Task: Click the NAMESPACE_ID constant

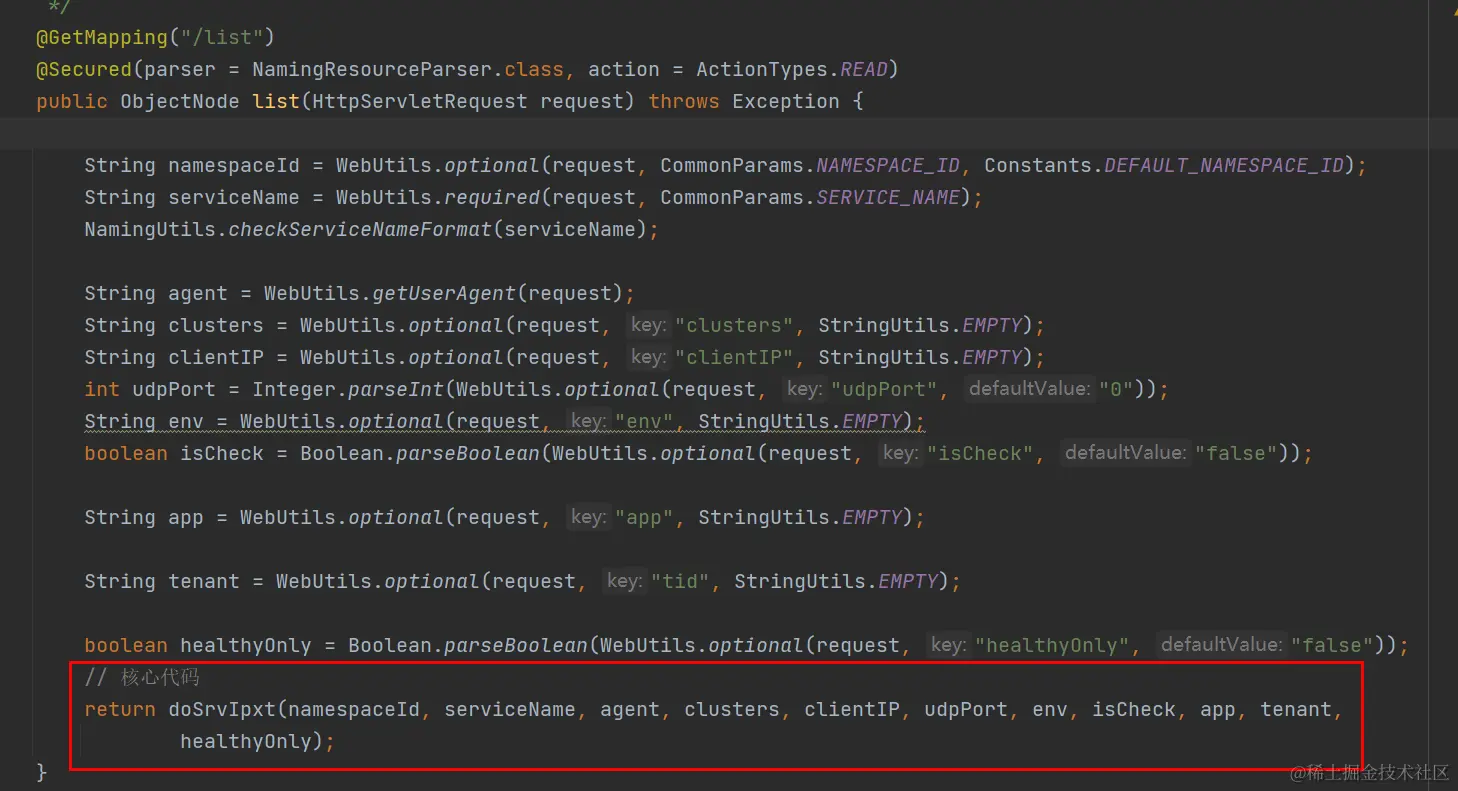Action: pos(888,165)
